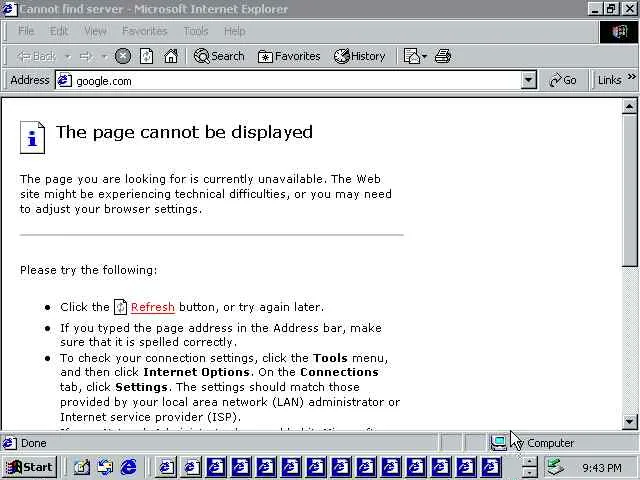Click the IE icon in title bar
The height and width of the screenshot is (480, 640).
10,9
